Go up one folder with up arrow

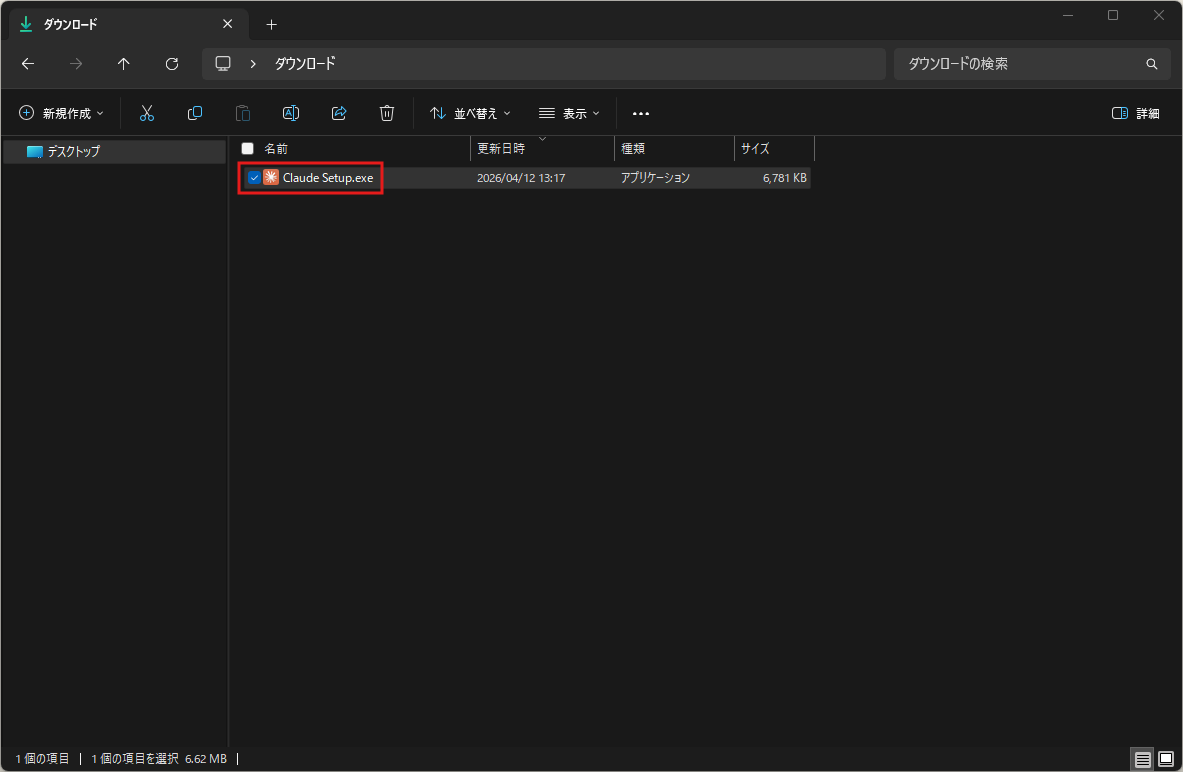coord(124,64)
